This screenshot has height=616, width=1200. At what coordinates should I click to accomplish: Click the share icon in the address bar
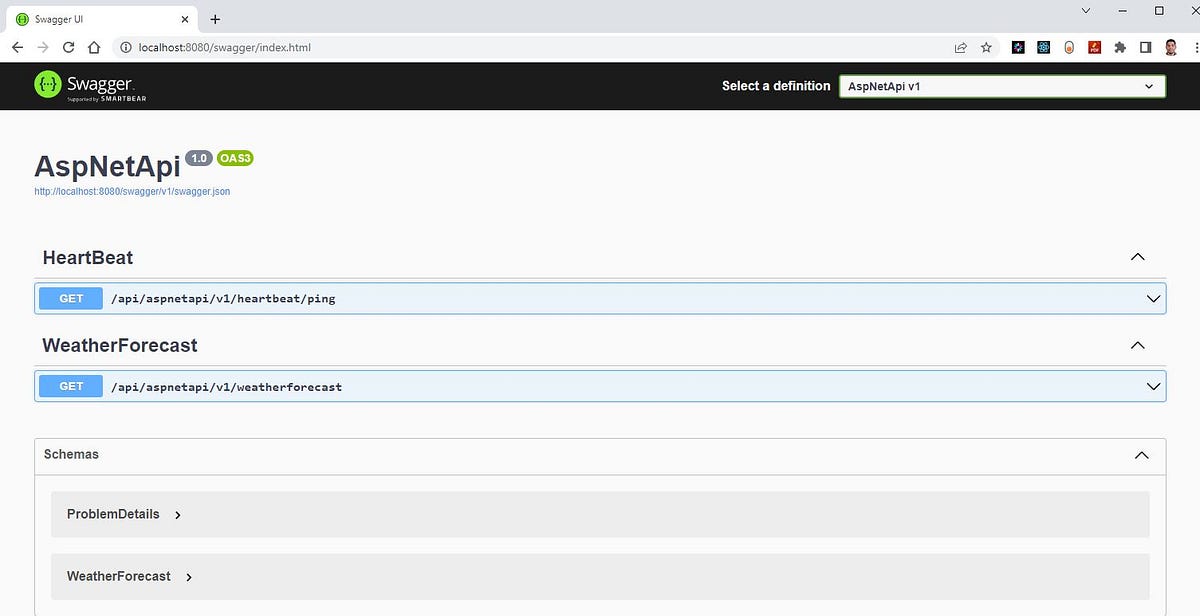[960, 47]
